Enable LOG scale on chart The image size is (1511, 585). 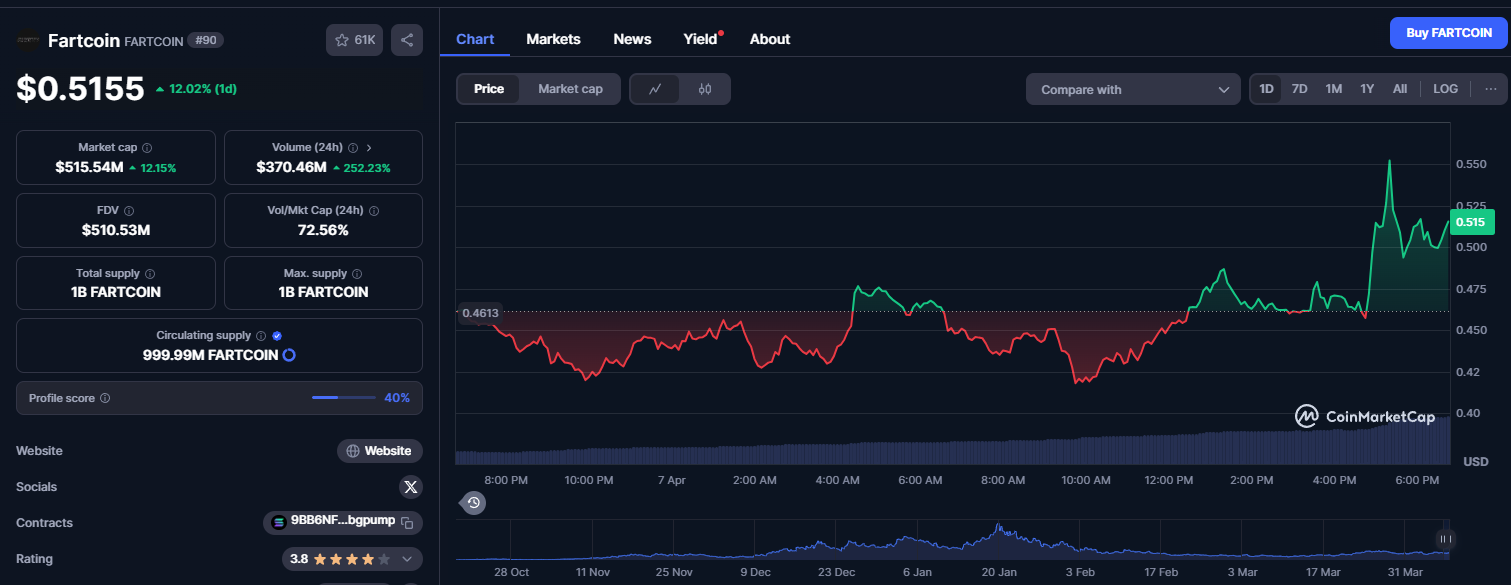(x=1445, y=89)
